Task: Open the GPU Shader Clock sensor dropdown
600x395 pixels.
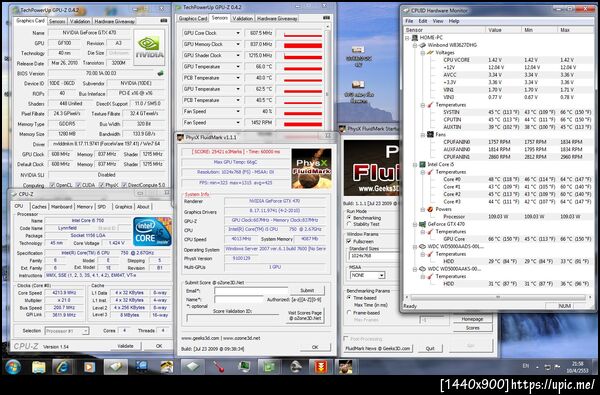Action: [238, 55]
